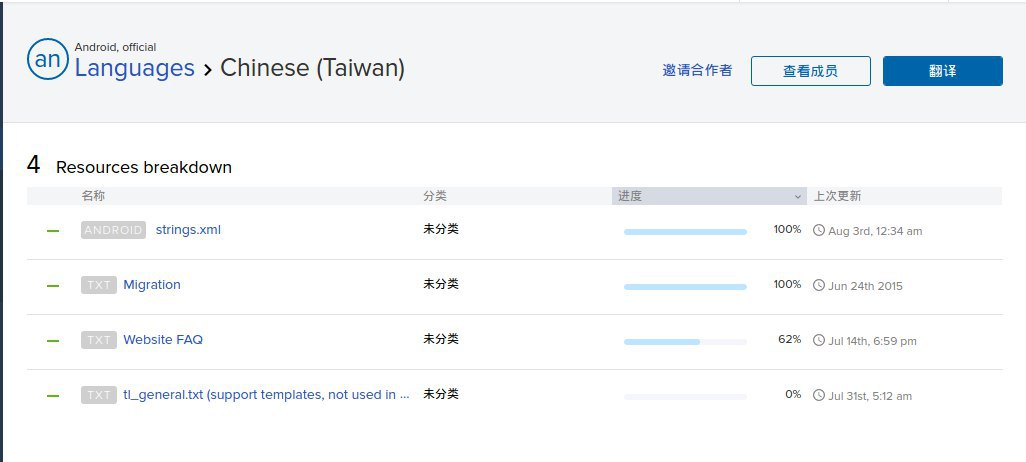Click the ANDROID badge next to strings.xml
Image resolution: width=1026 pixels, height=462 pixels.
[113, 230]
